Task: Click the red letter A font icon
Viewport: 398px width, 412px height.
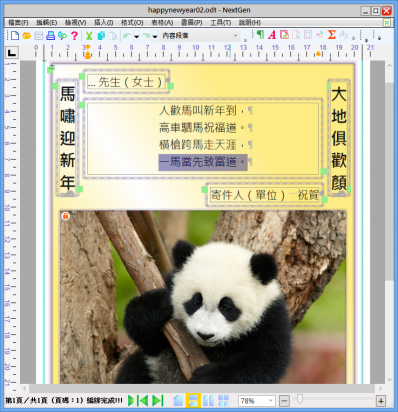Action: click(272, 35)
